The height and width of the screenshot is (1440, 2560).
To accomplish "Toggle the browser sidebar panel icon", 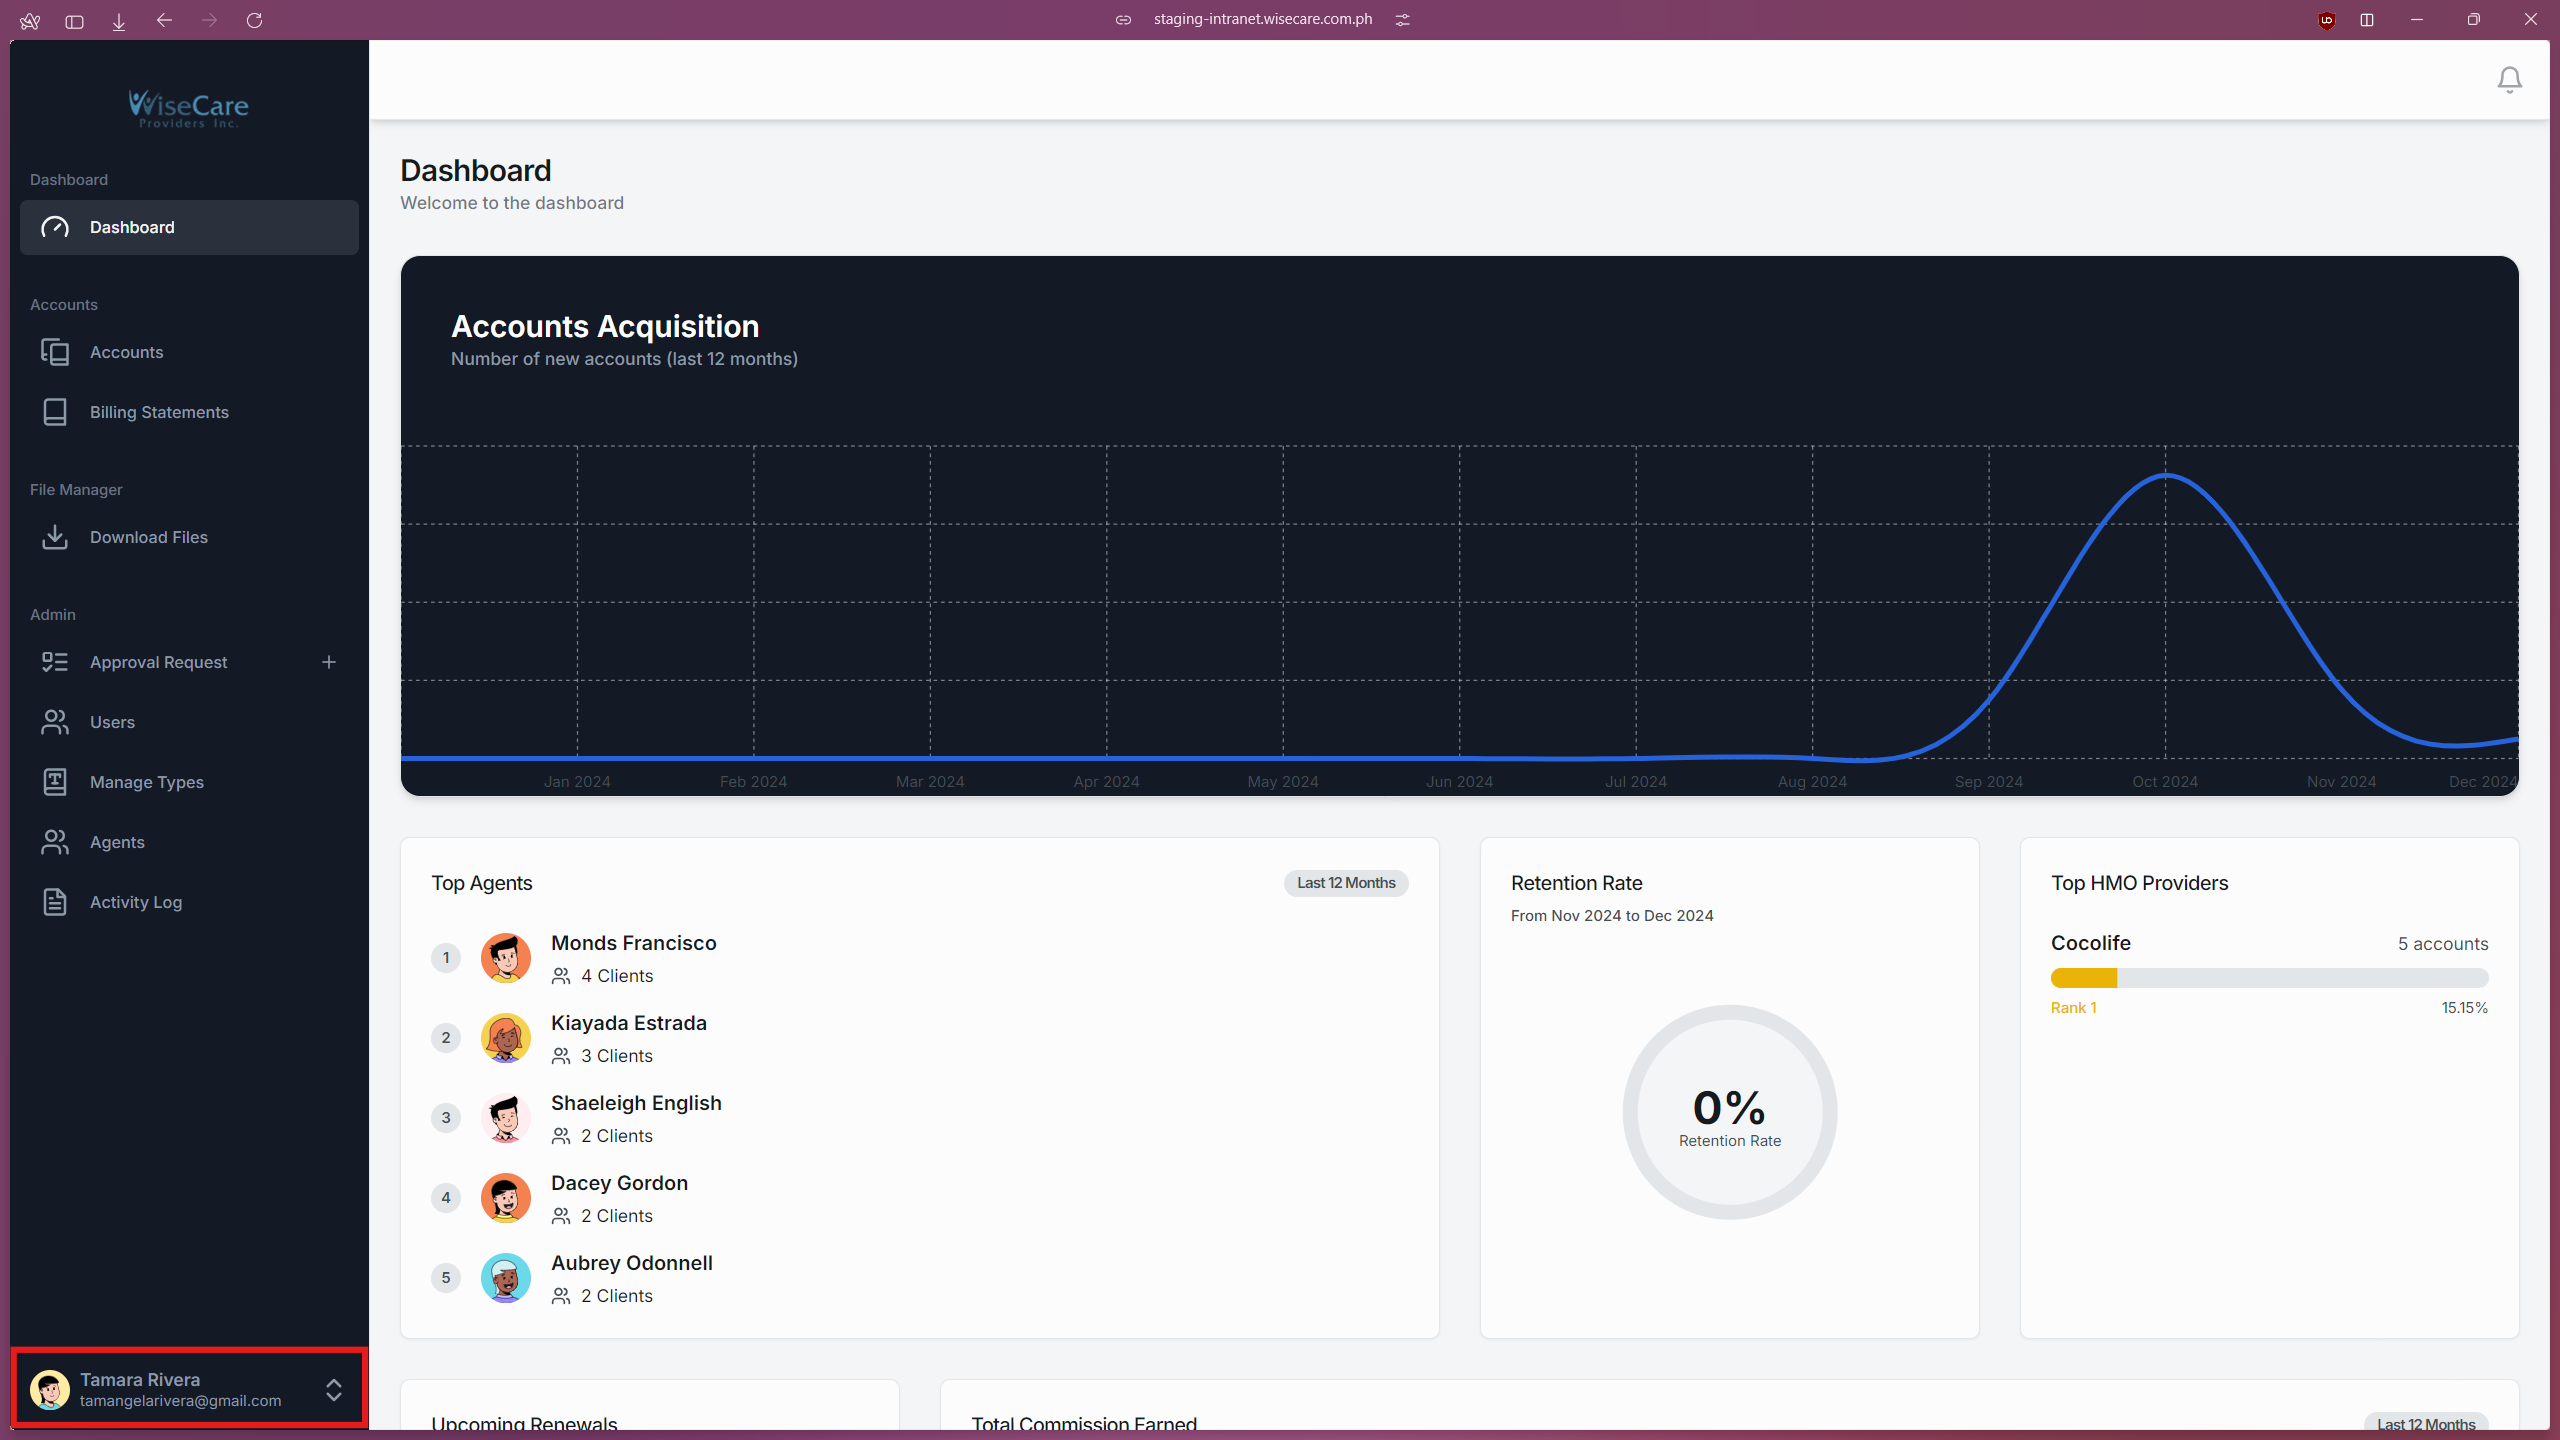I will coord(74,20).
